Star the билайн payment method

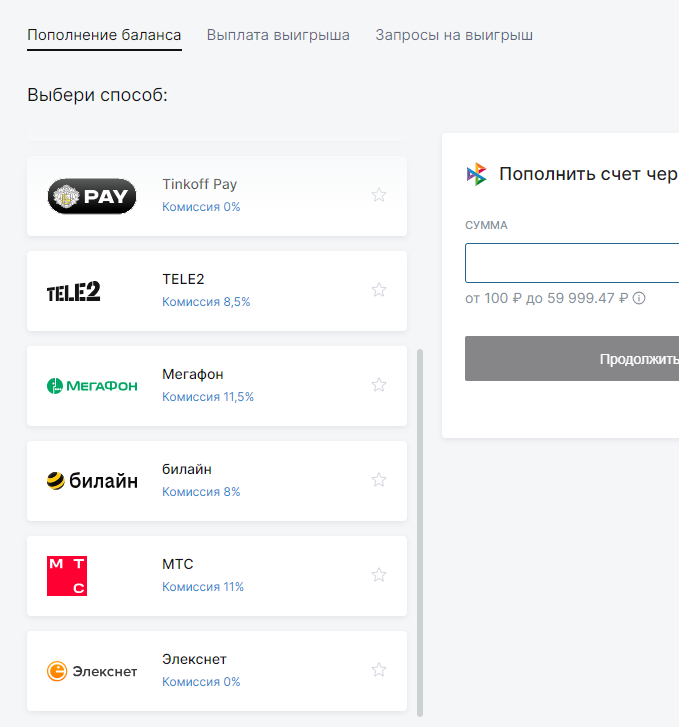pyautogui.click(x=379, y=480)
